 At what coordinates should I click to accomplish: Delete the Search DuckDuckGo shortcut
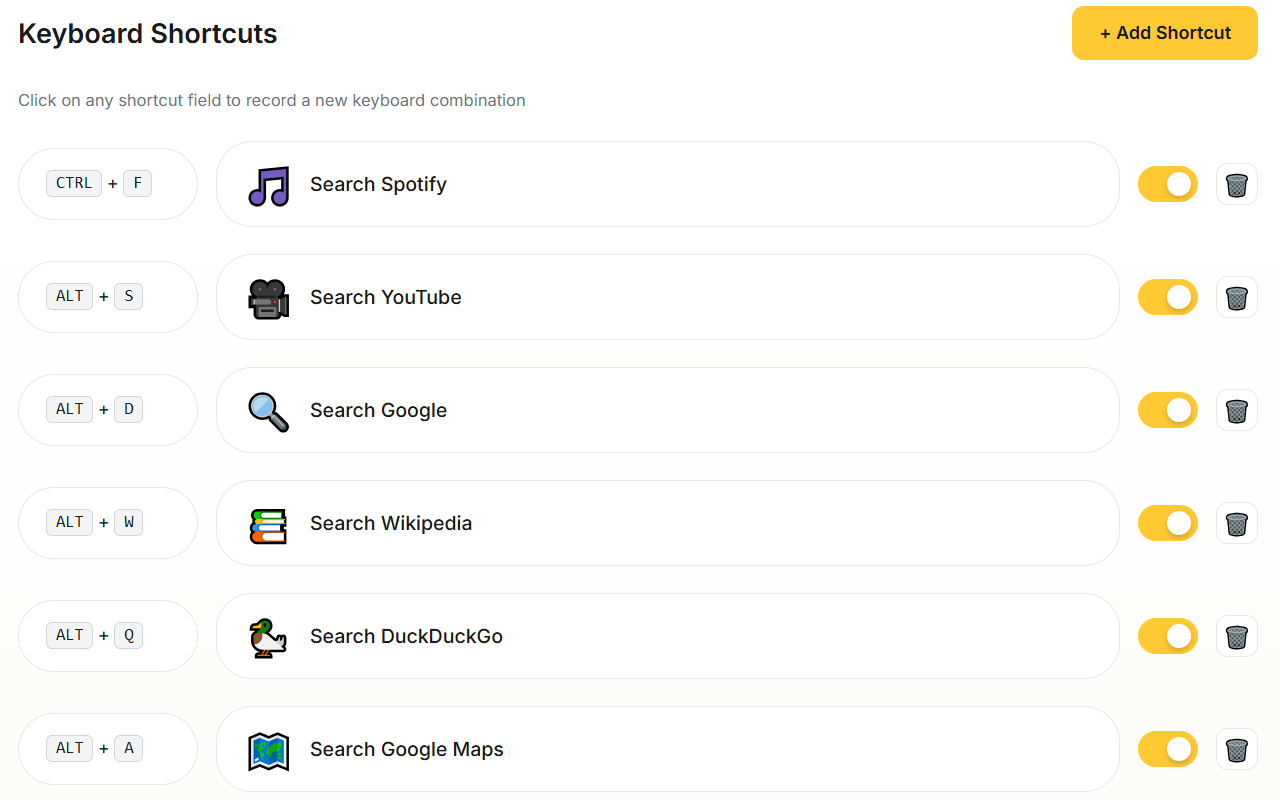click(x=1237, y=636)
